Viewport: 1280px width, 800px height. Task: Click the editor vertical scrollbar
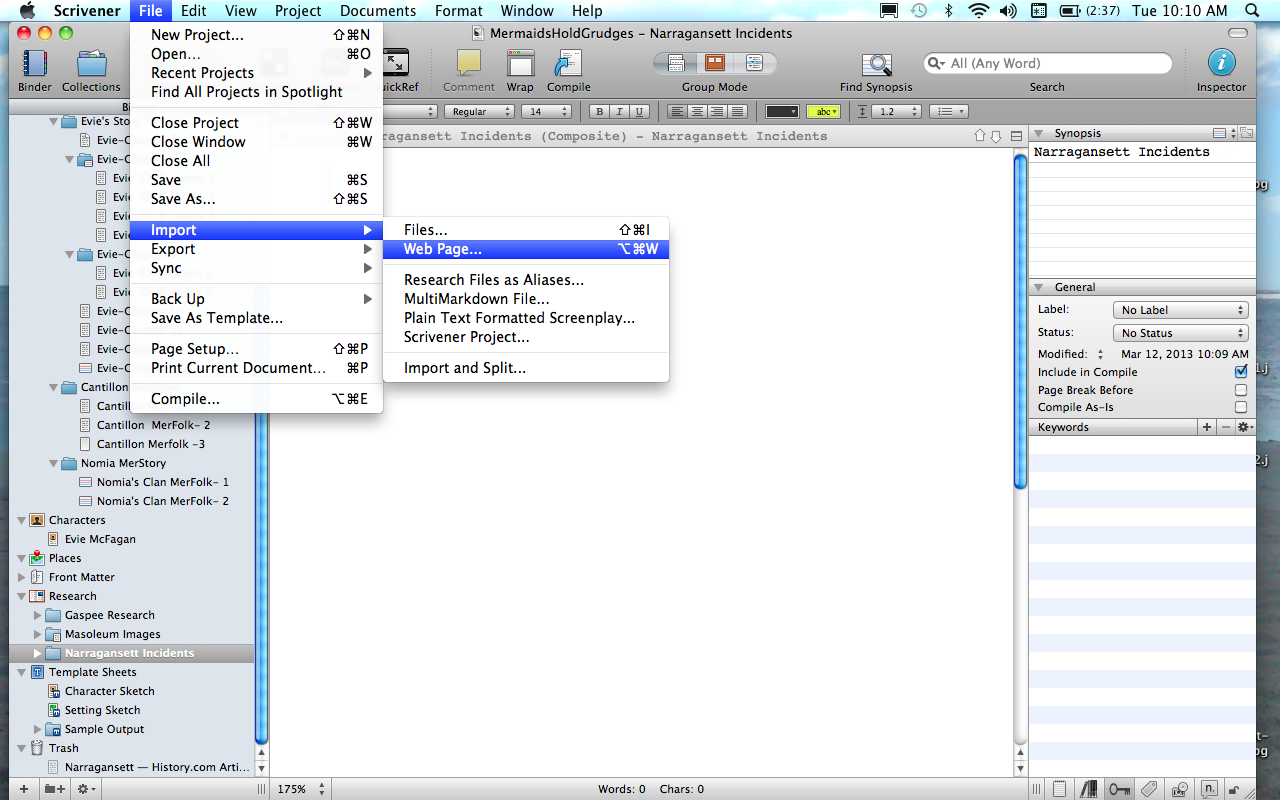coord(1020,321)
